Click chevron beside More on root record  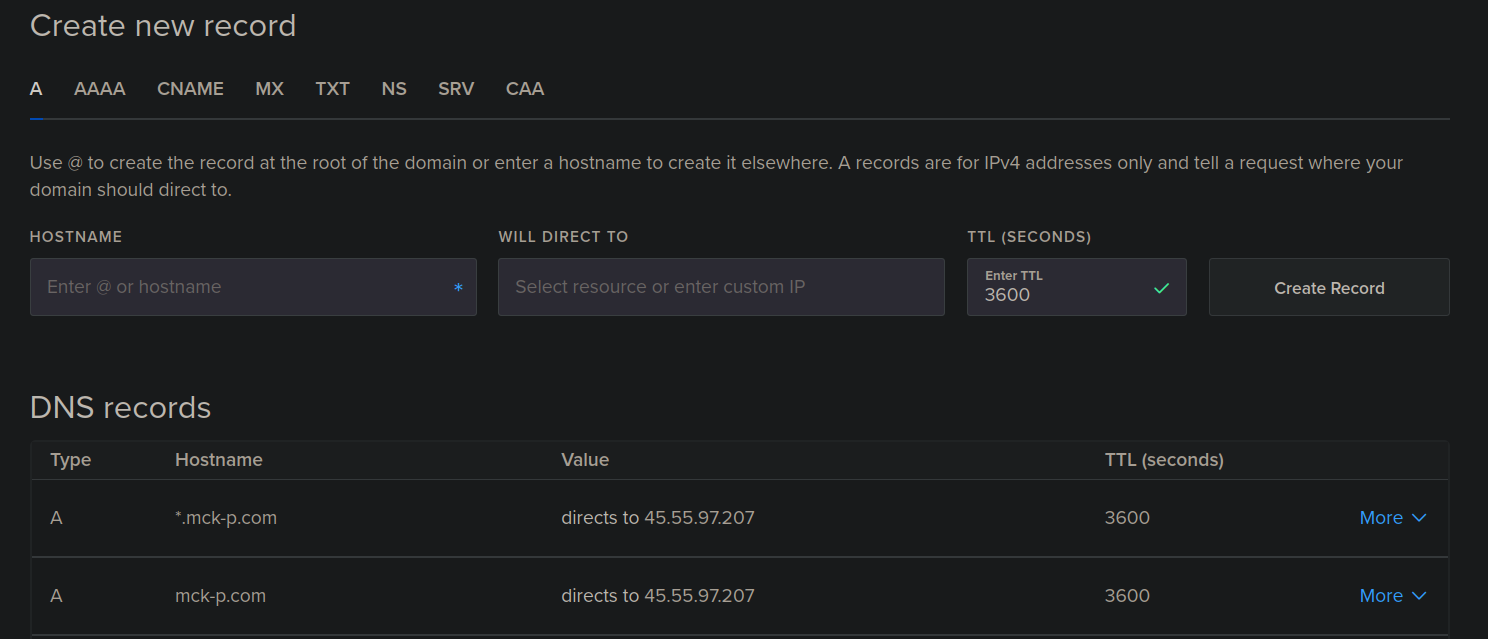click(x=1419, y=596)
